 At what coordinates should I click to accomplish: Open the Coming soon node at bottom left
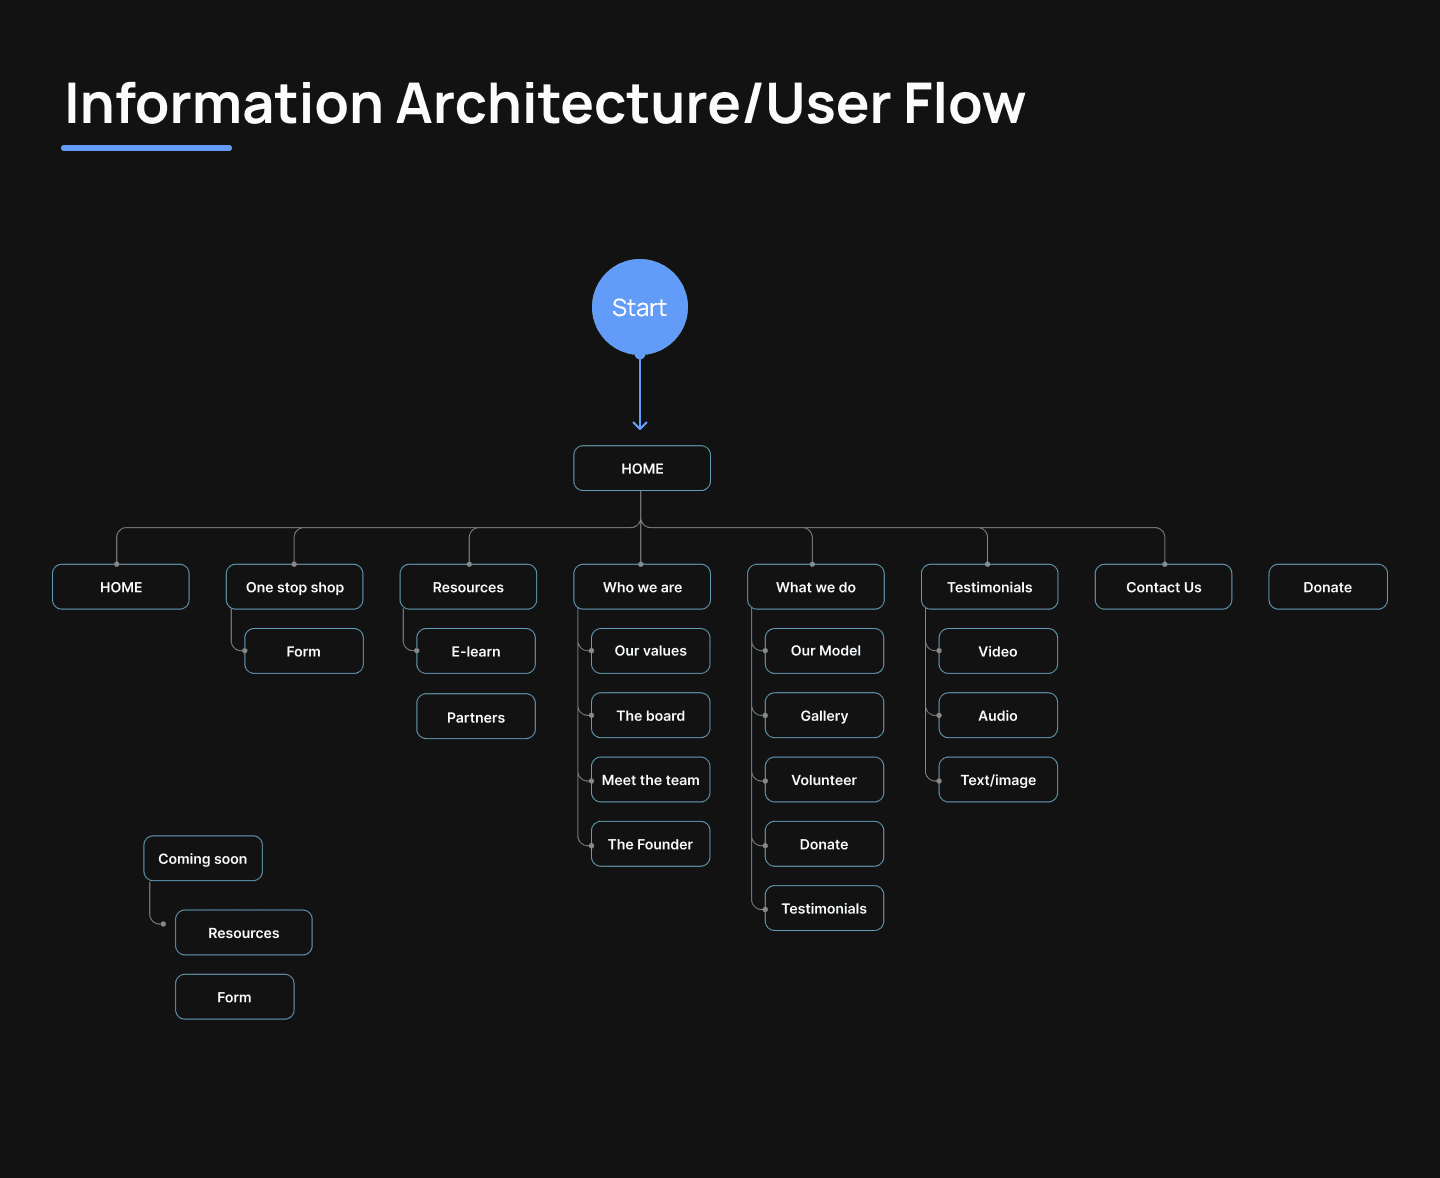tap(203, 858)
